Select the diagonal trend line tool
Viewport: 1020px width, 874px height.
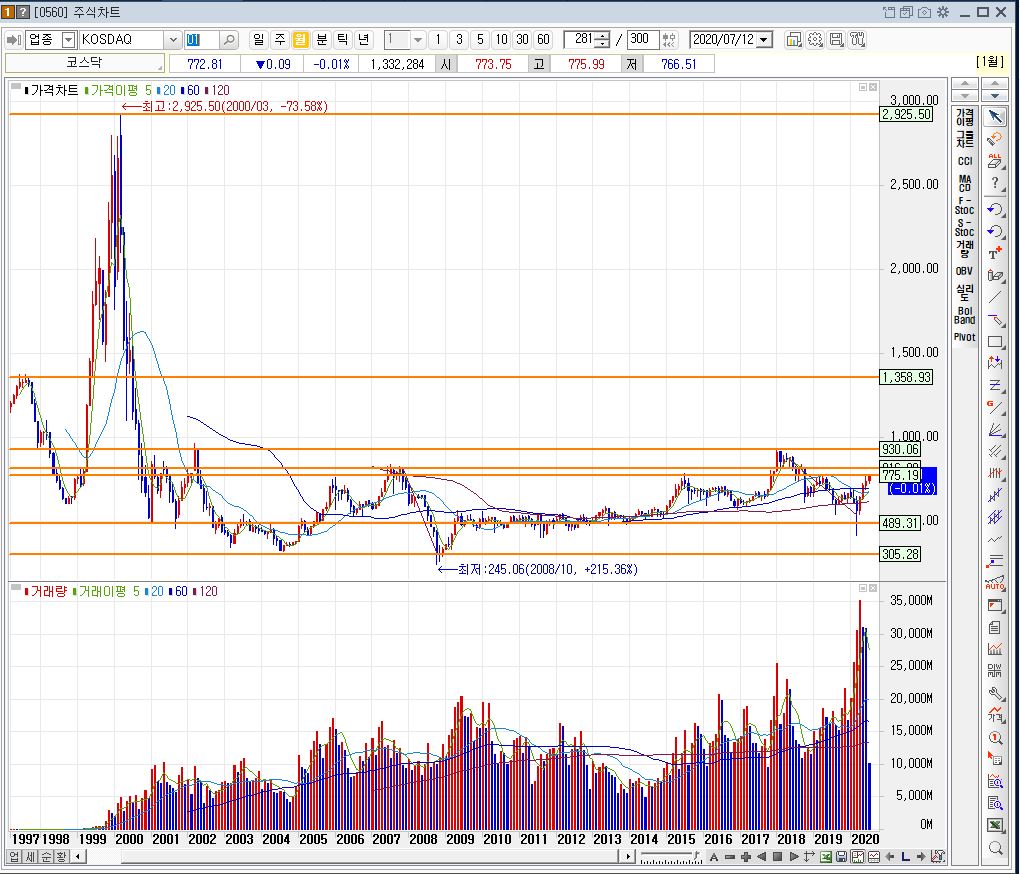995,297
